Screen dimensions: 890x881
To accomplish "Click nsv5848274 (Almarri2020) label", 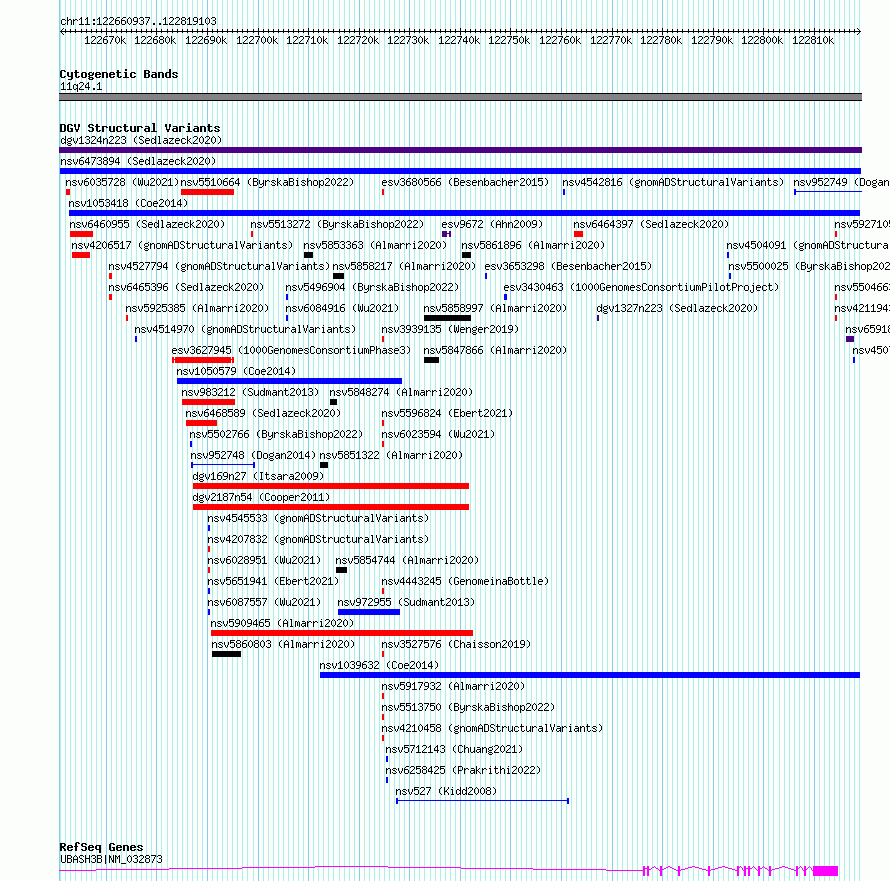I will [401, 392].
